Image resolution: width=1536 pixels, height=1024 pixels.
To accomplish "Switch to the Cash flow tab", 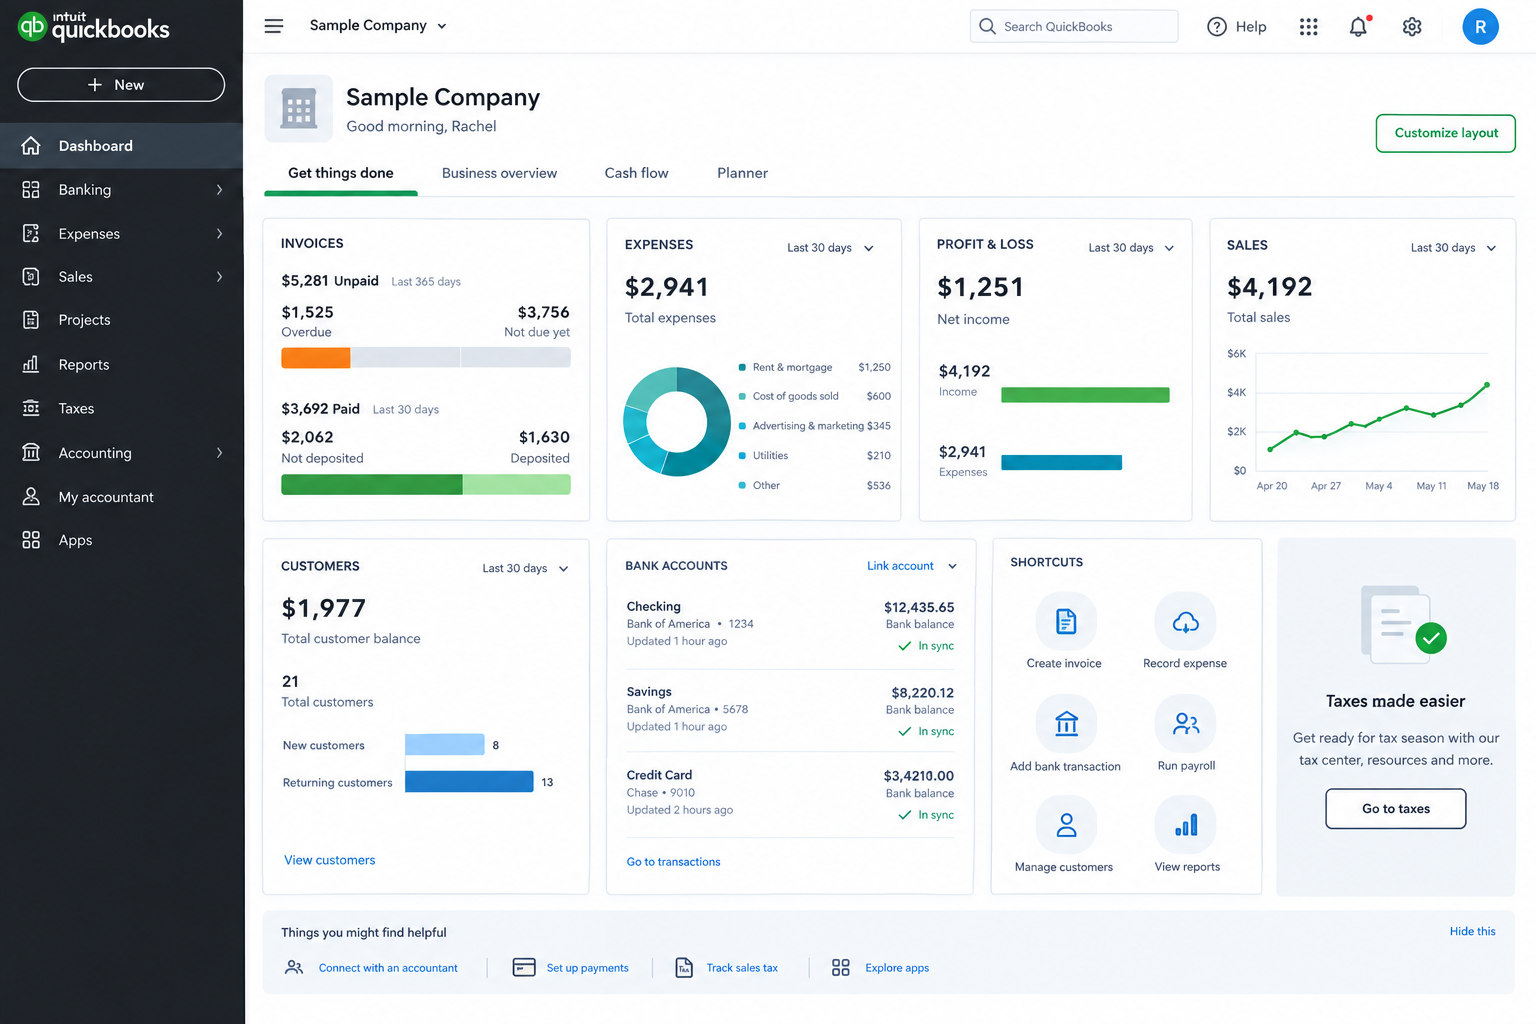I will coord(636,173).
